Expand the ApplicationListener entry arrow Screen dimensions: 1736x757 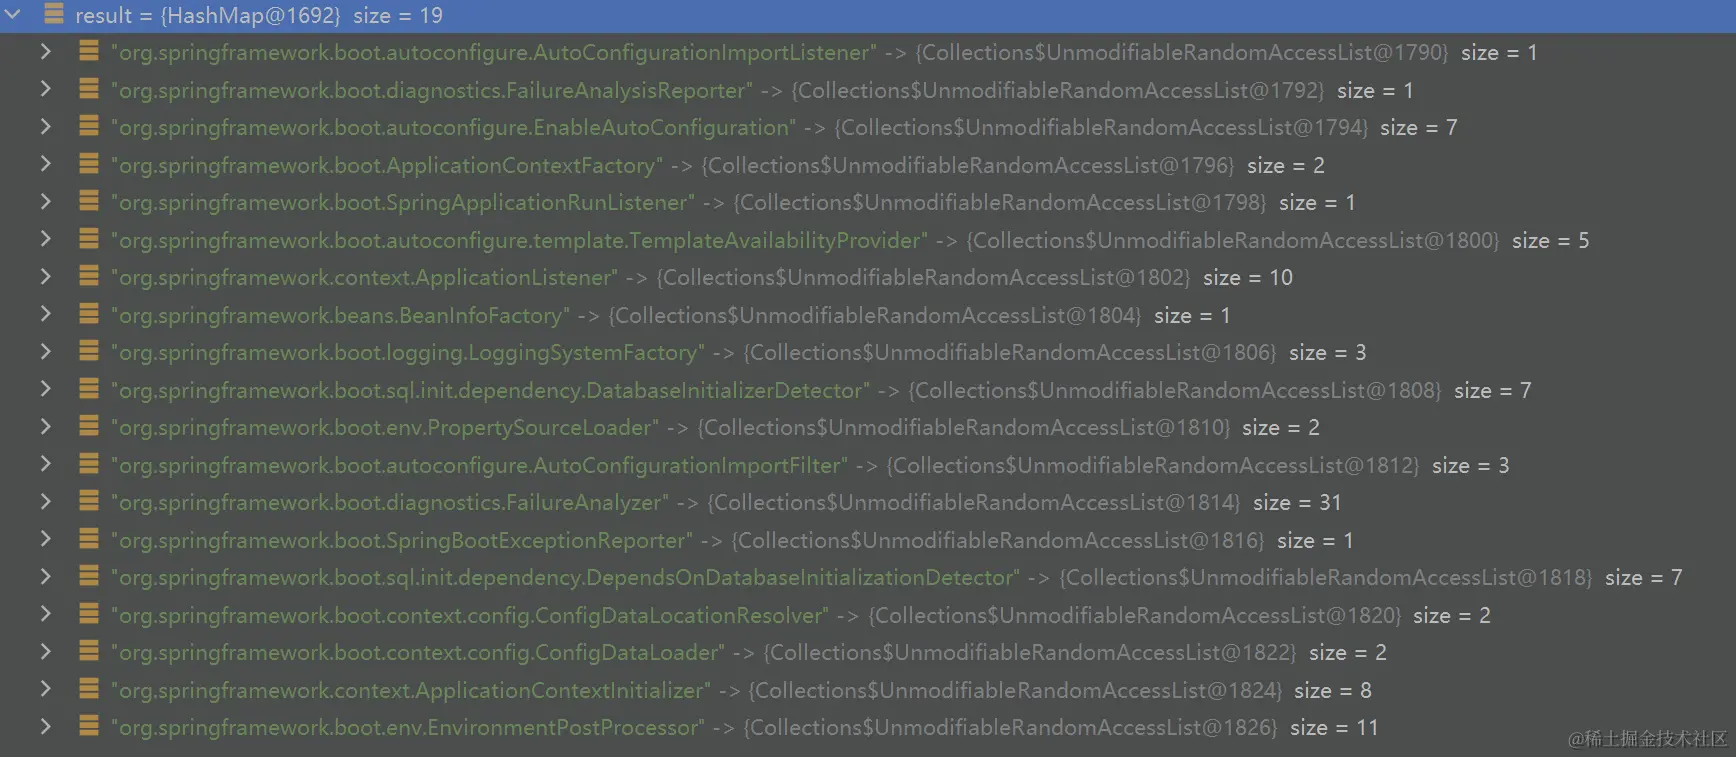[x=45, y=276]
